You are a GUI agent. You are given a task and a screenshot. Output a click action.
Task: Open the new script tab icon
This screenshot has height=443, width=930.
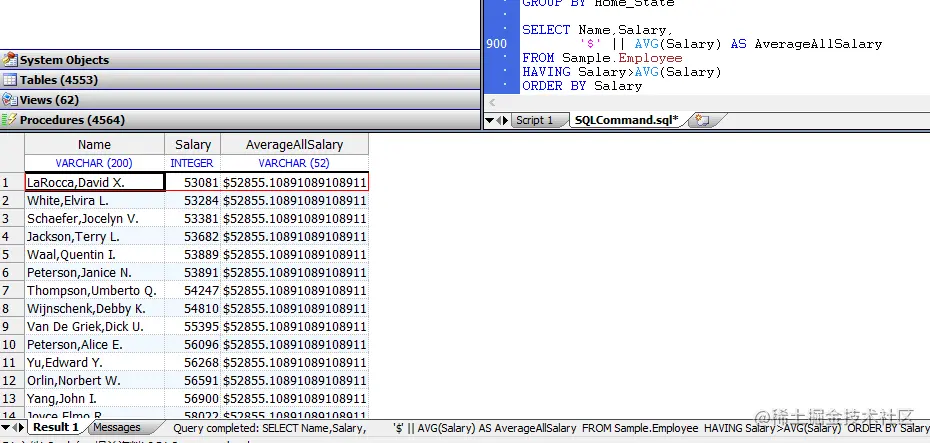pos(702,120)
